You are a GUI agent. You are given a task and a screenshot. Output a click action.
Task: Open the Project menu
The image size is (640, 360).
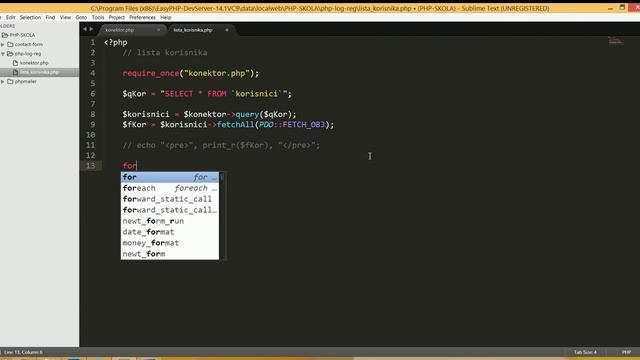(117, 18)
